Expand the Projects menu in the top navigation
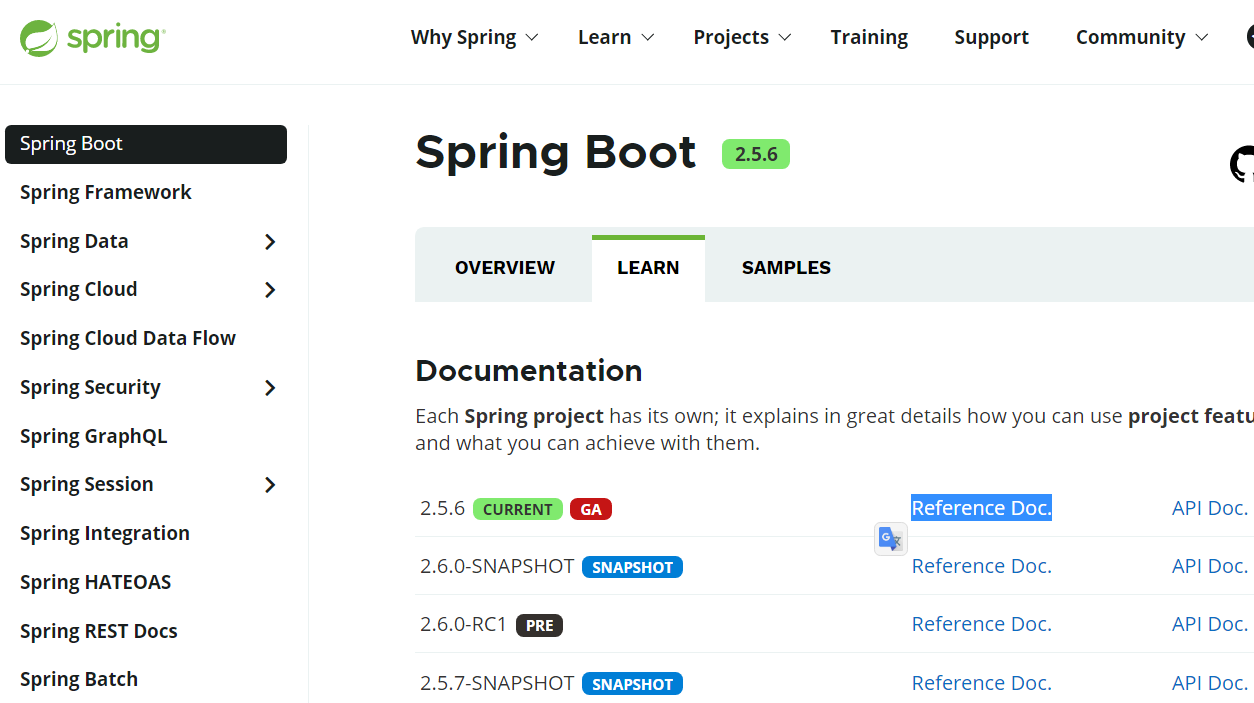Image resolution: width=1254 pixels, height=703 pixels. [742, 37]
